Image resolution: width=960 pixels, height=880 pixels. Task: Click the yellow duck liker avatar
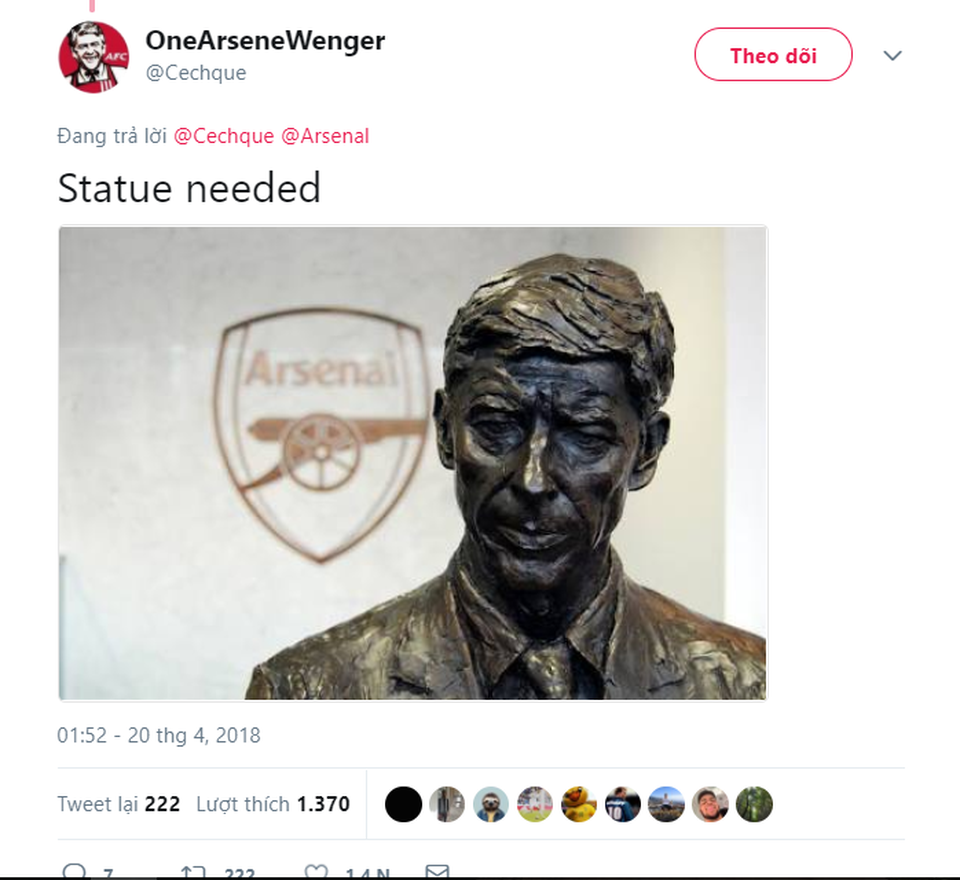coord(578,804)
